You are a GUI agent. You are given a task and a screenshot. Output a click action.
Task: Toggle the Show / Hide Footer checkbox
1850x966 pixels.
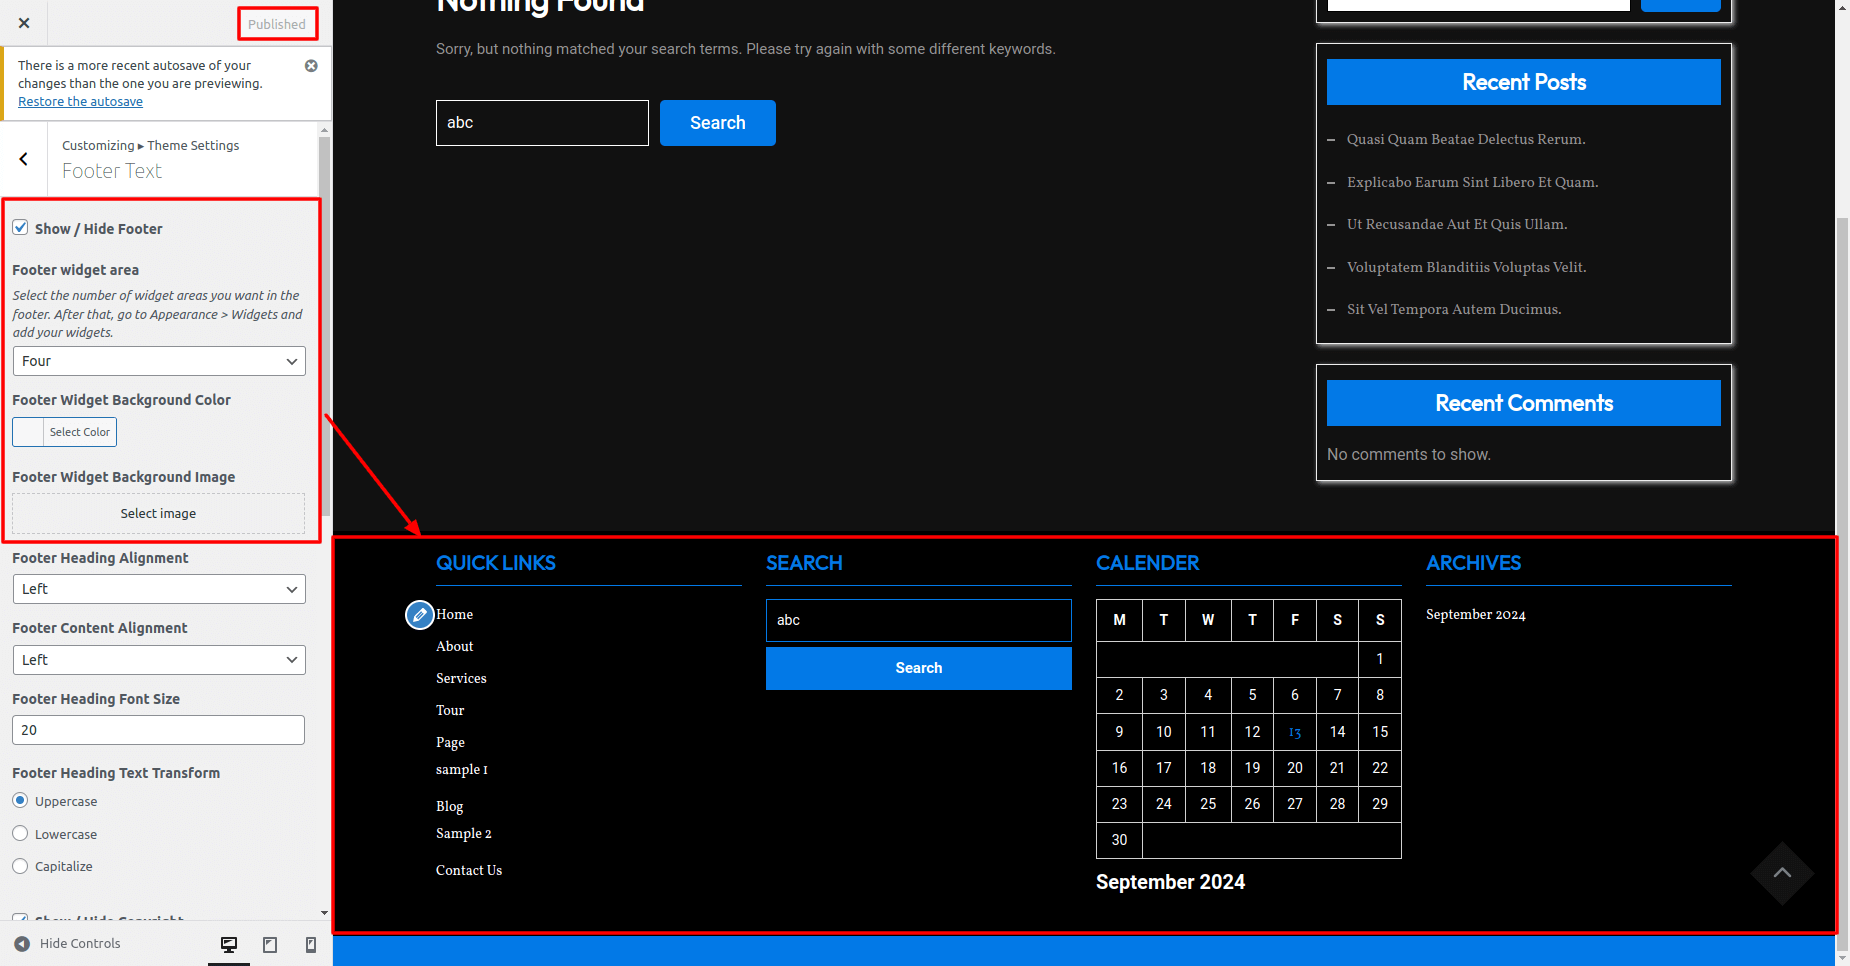coord(20,228)
